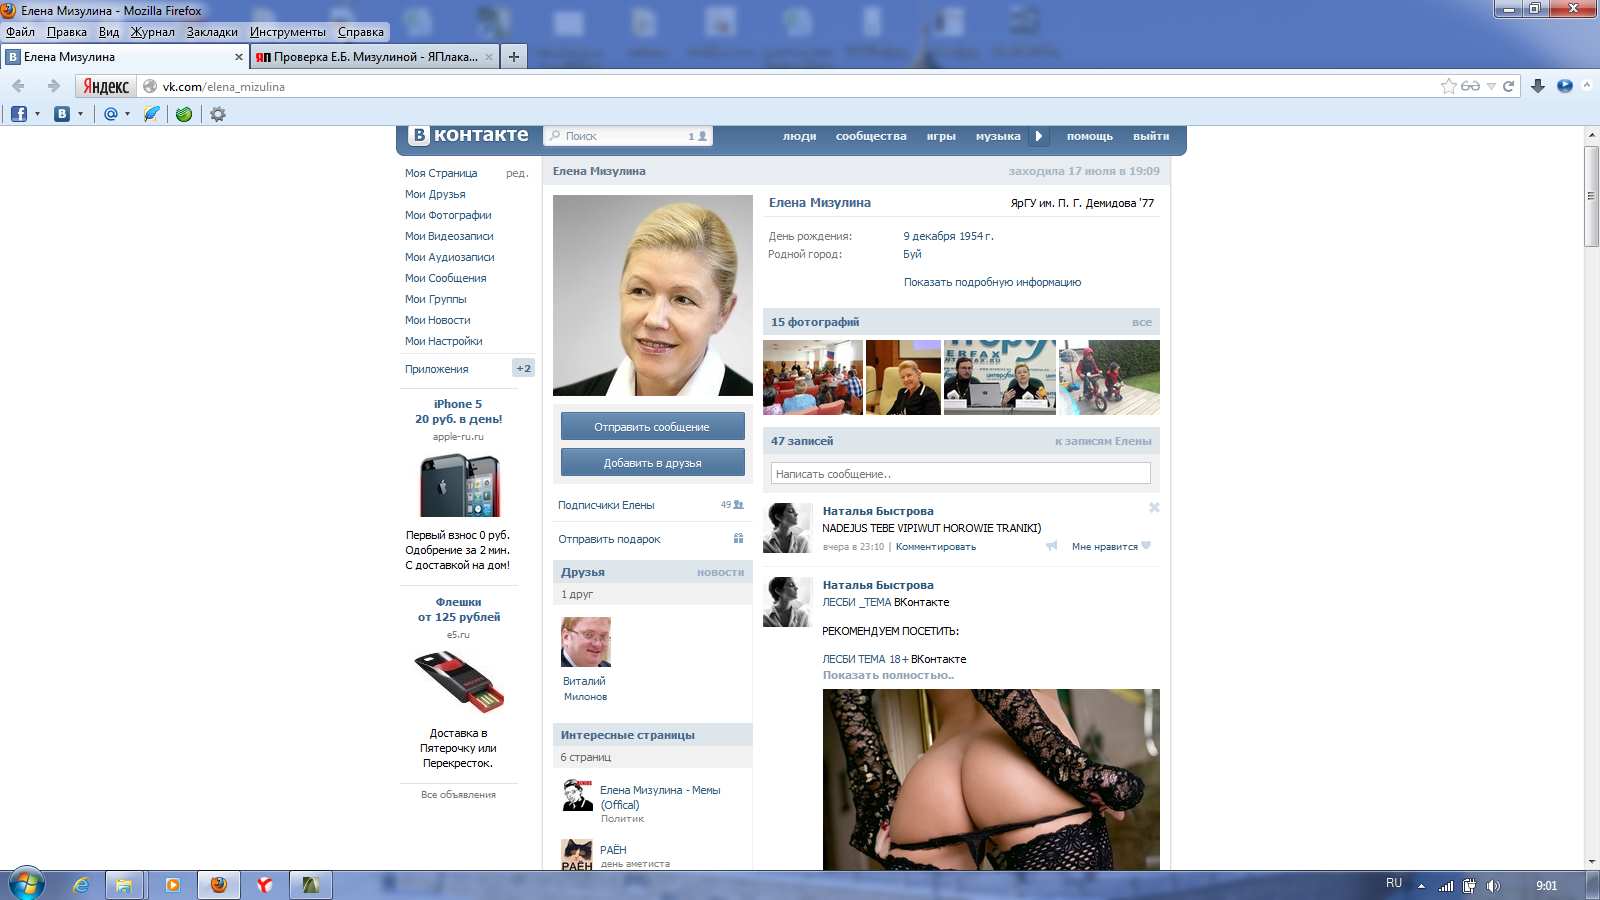Expand Показать подробную информацию
The width and height of the screenshot is (1600, 900).
(x=992, y=282)
